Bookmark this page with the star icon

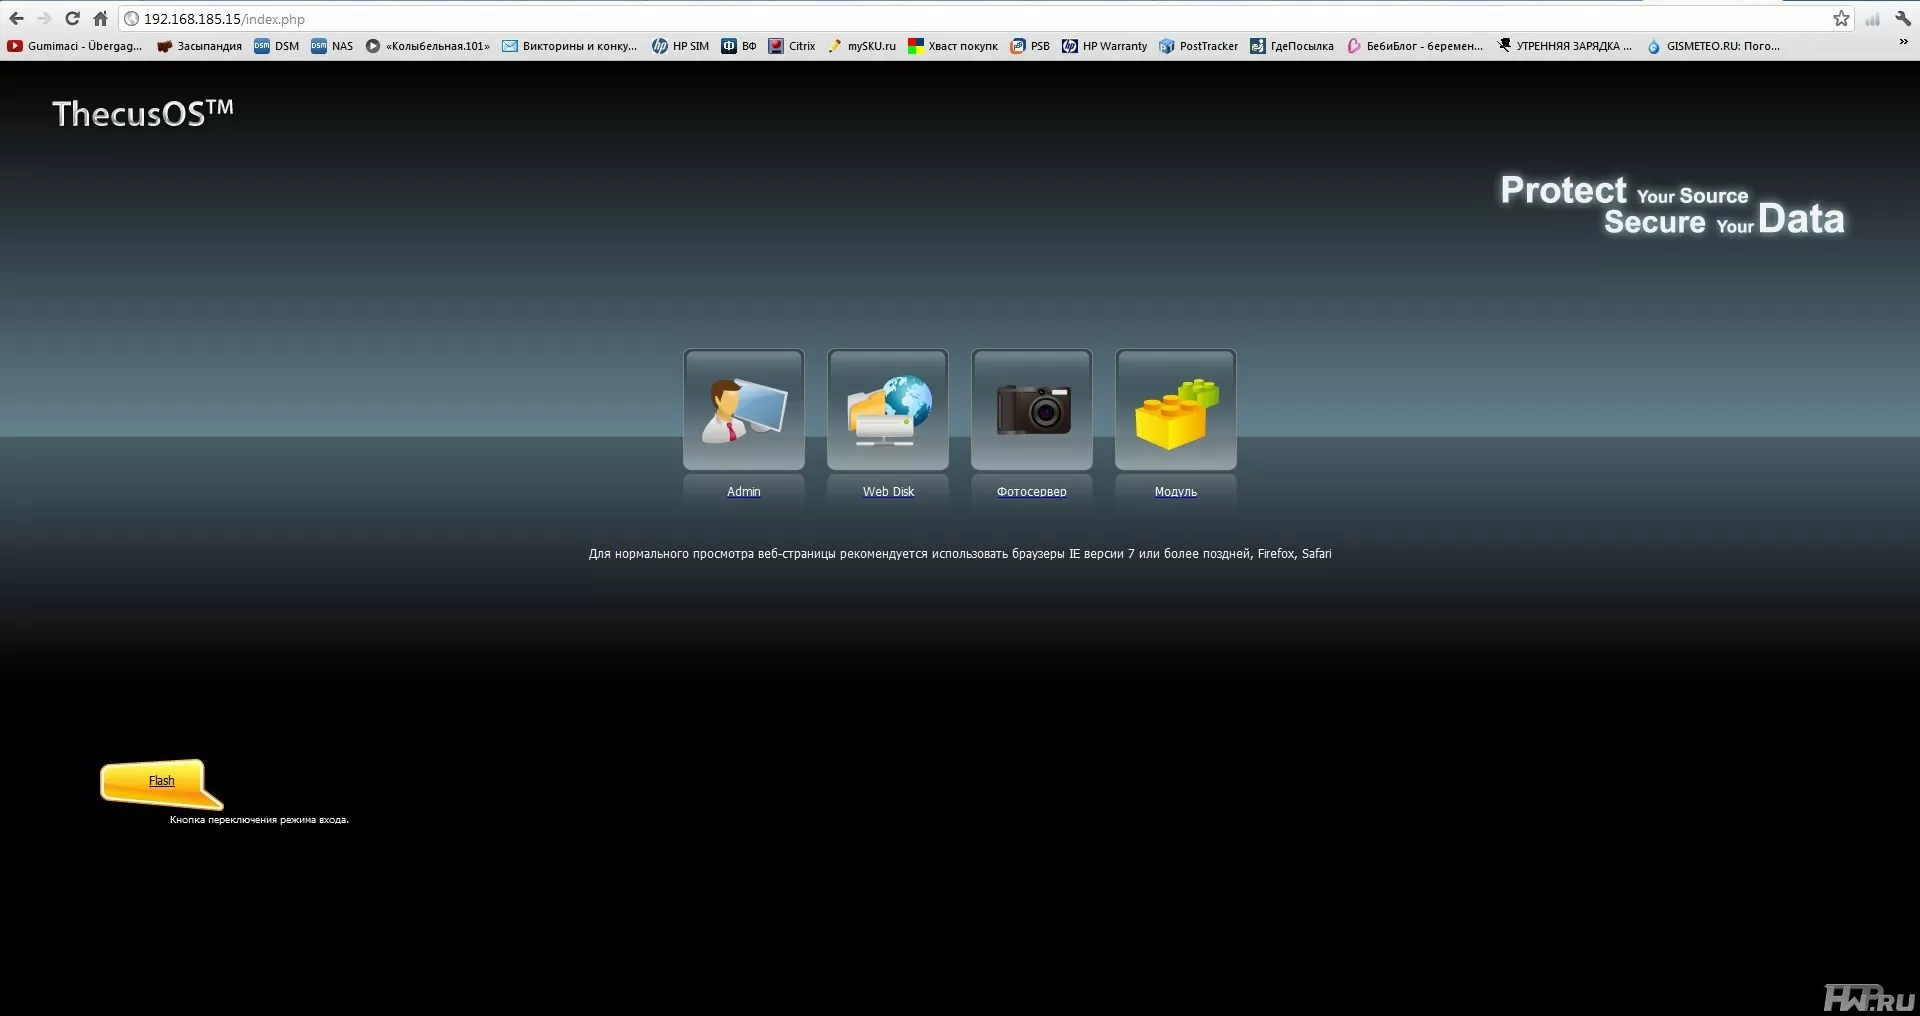pyautogui.click(x=1841, y=19)
